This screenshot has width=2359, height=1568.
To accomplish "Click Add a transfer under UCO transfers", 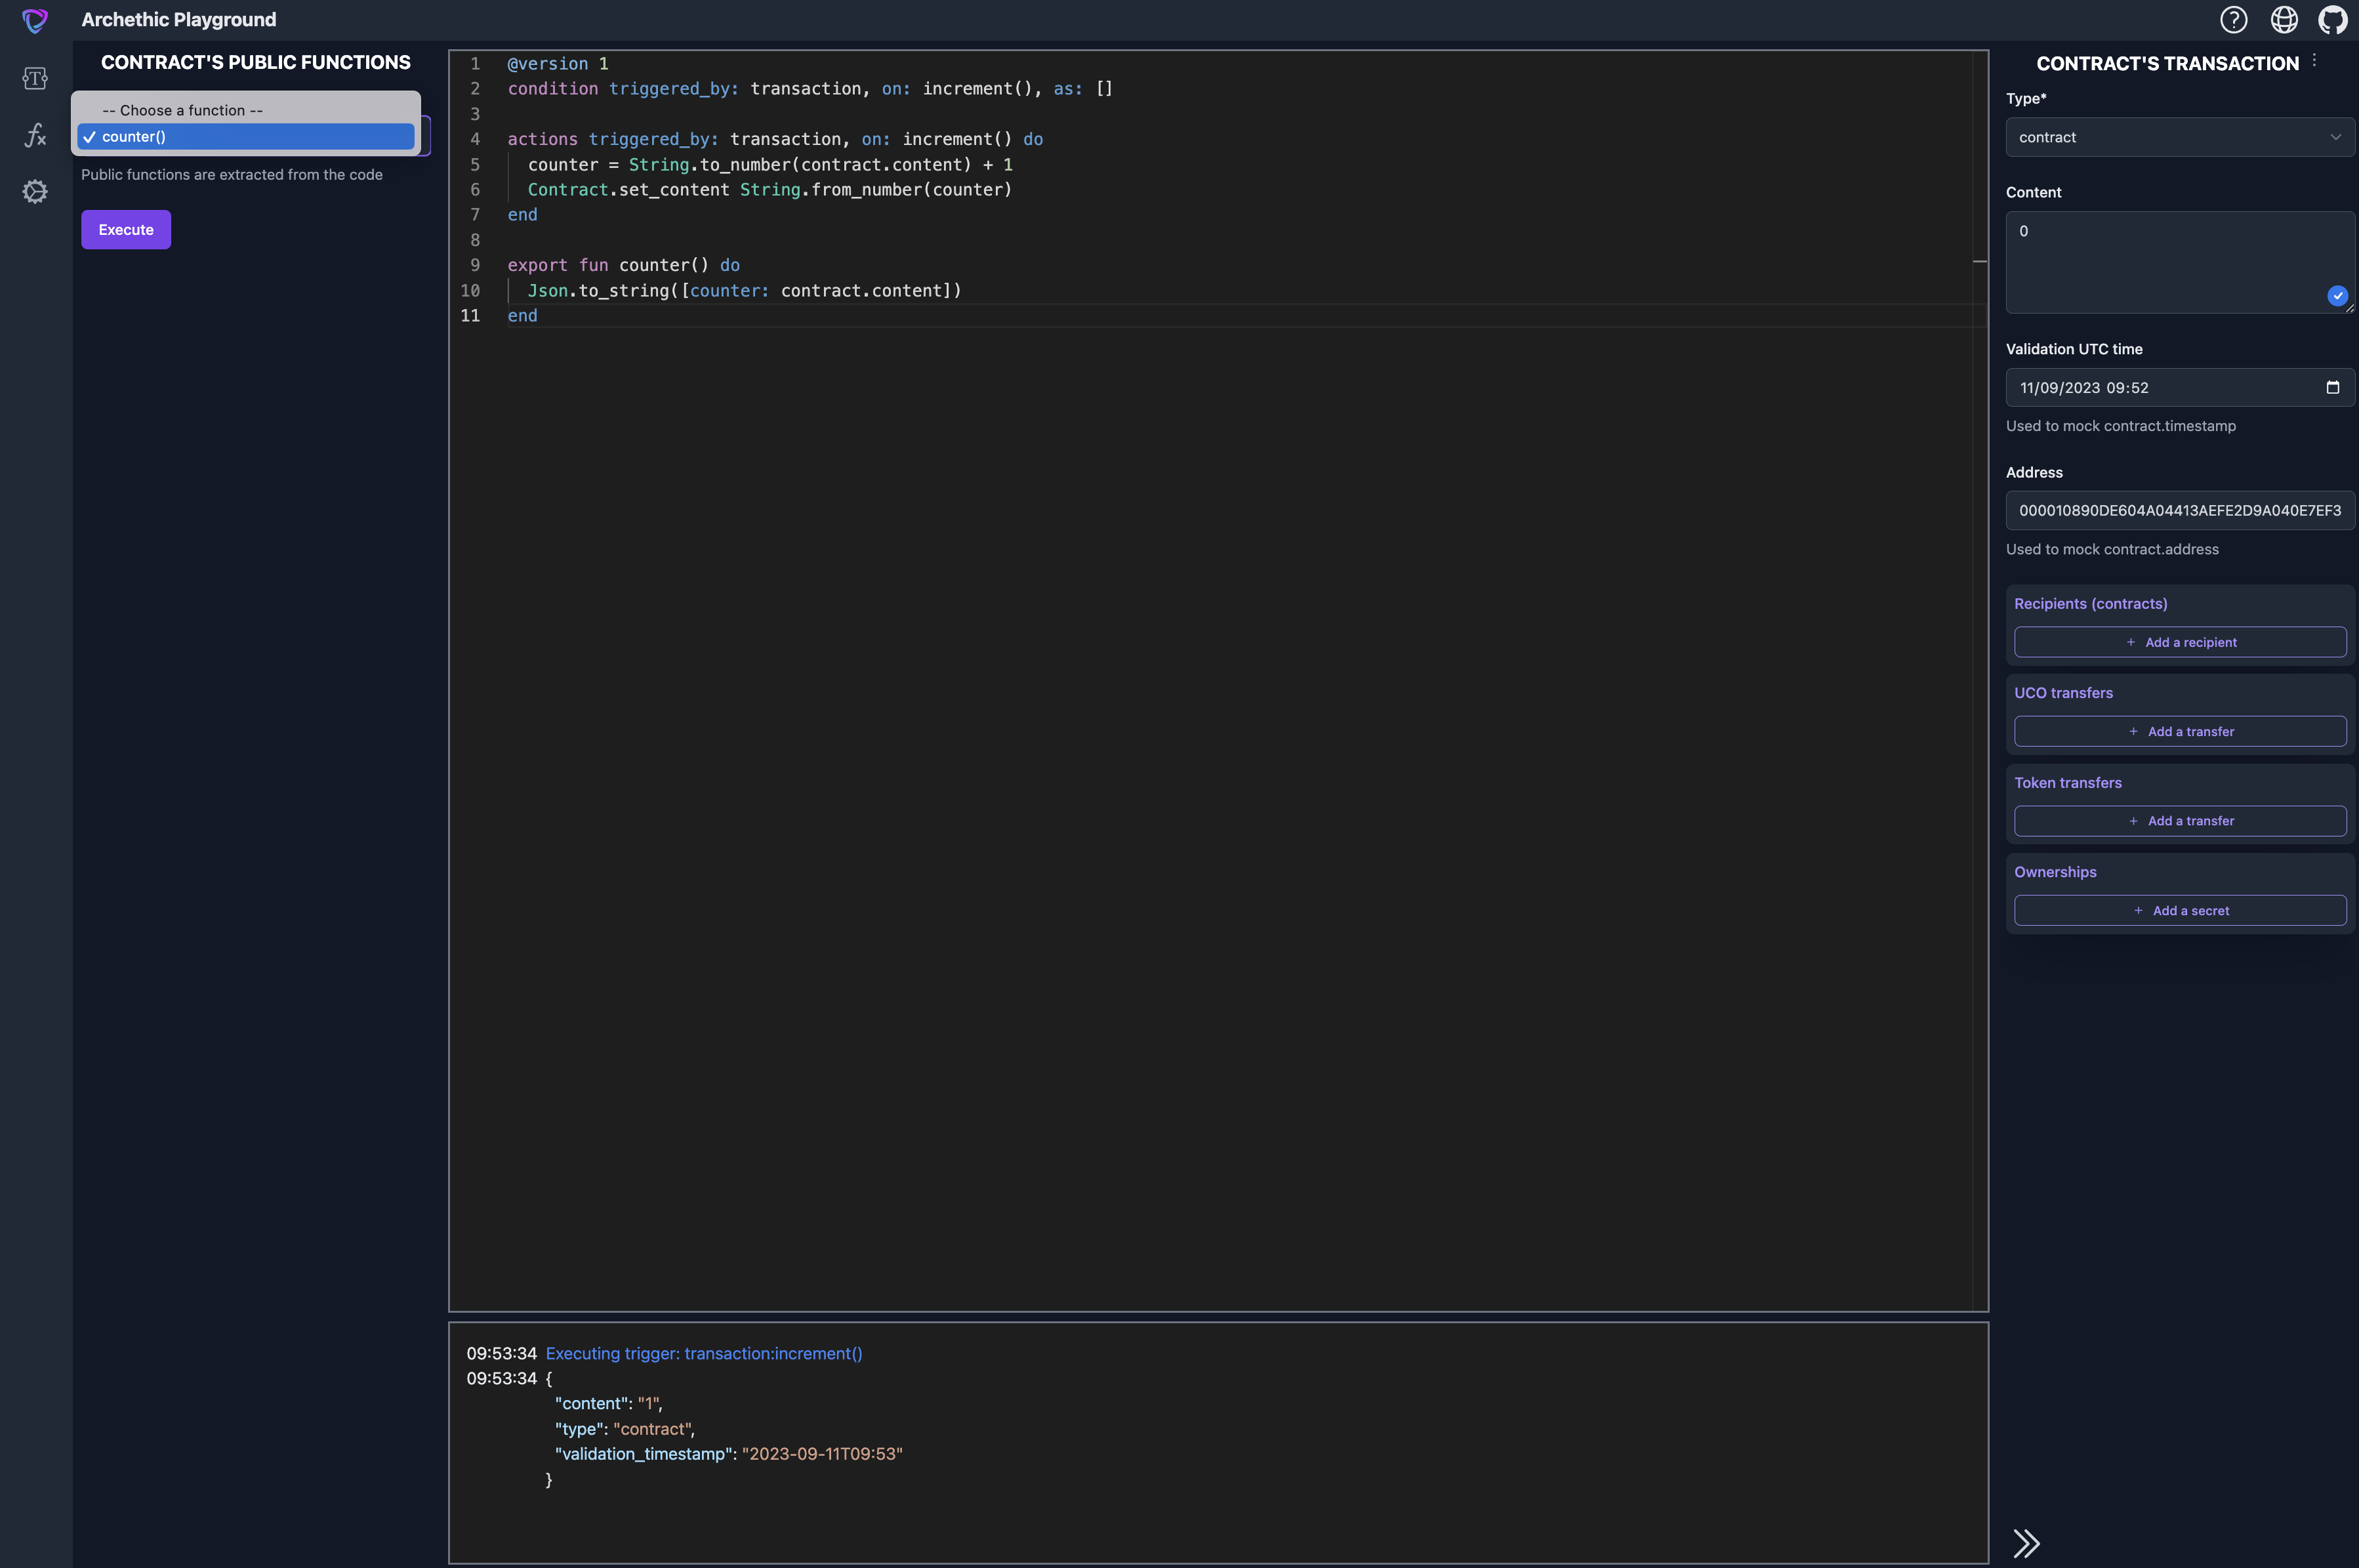I will coord(2180,731).
